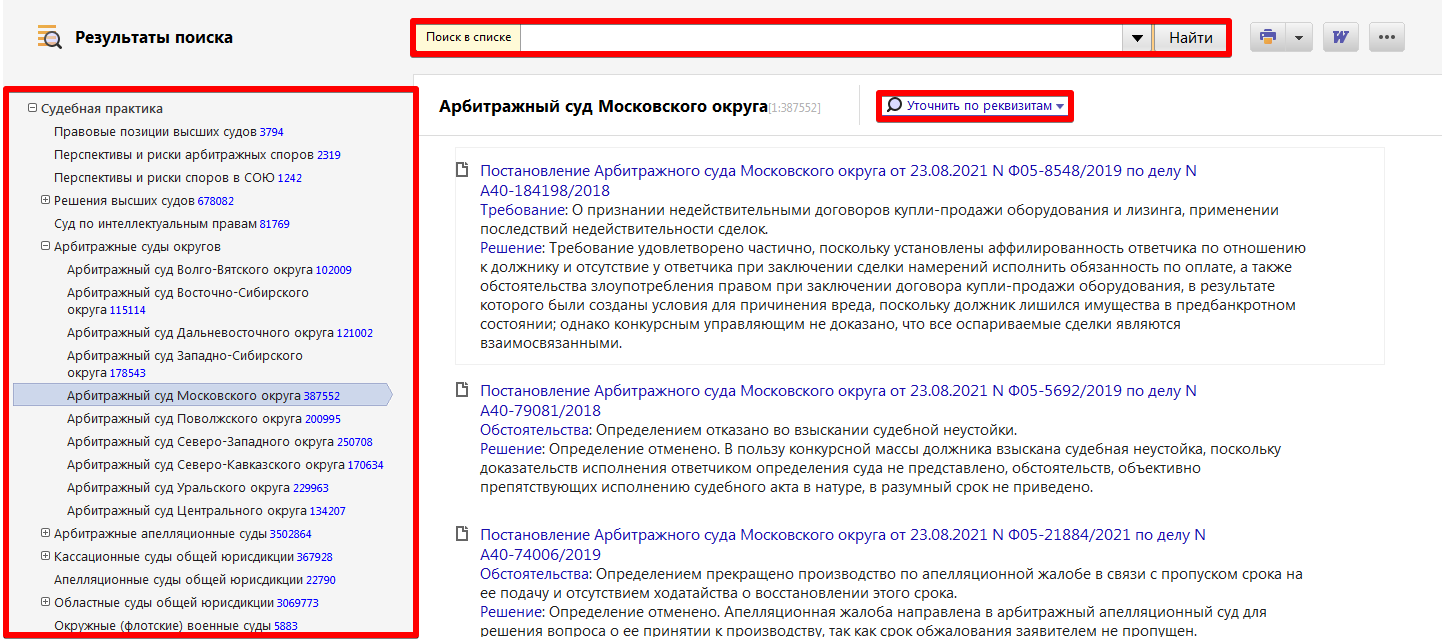Expand the Решения высших судов node
1442x643 pixels.
pos(44,200)
